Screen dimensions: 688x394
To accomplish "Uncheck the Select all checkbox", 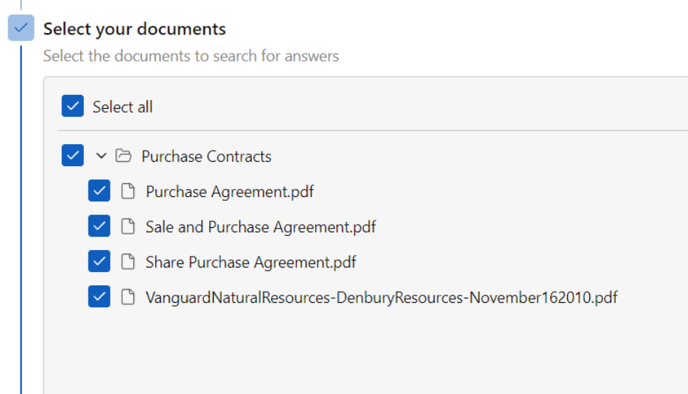I will [x=73, y=106].
